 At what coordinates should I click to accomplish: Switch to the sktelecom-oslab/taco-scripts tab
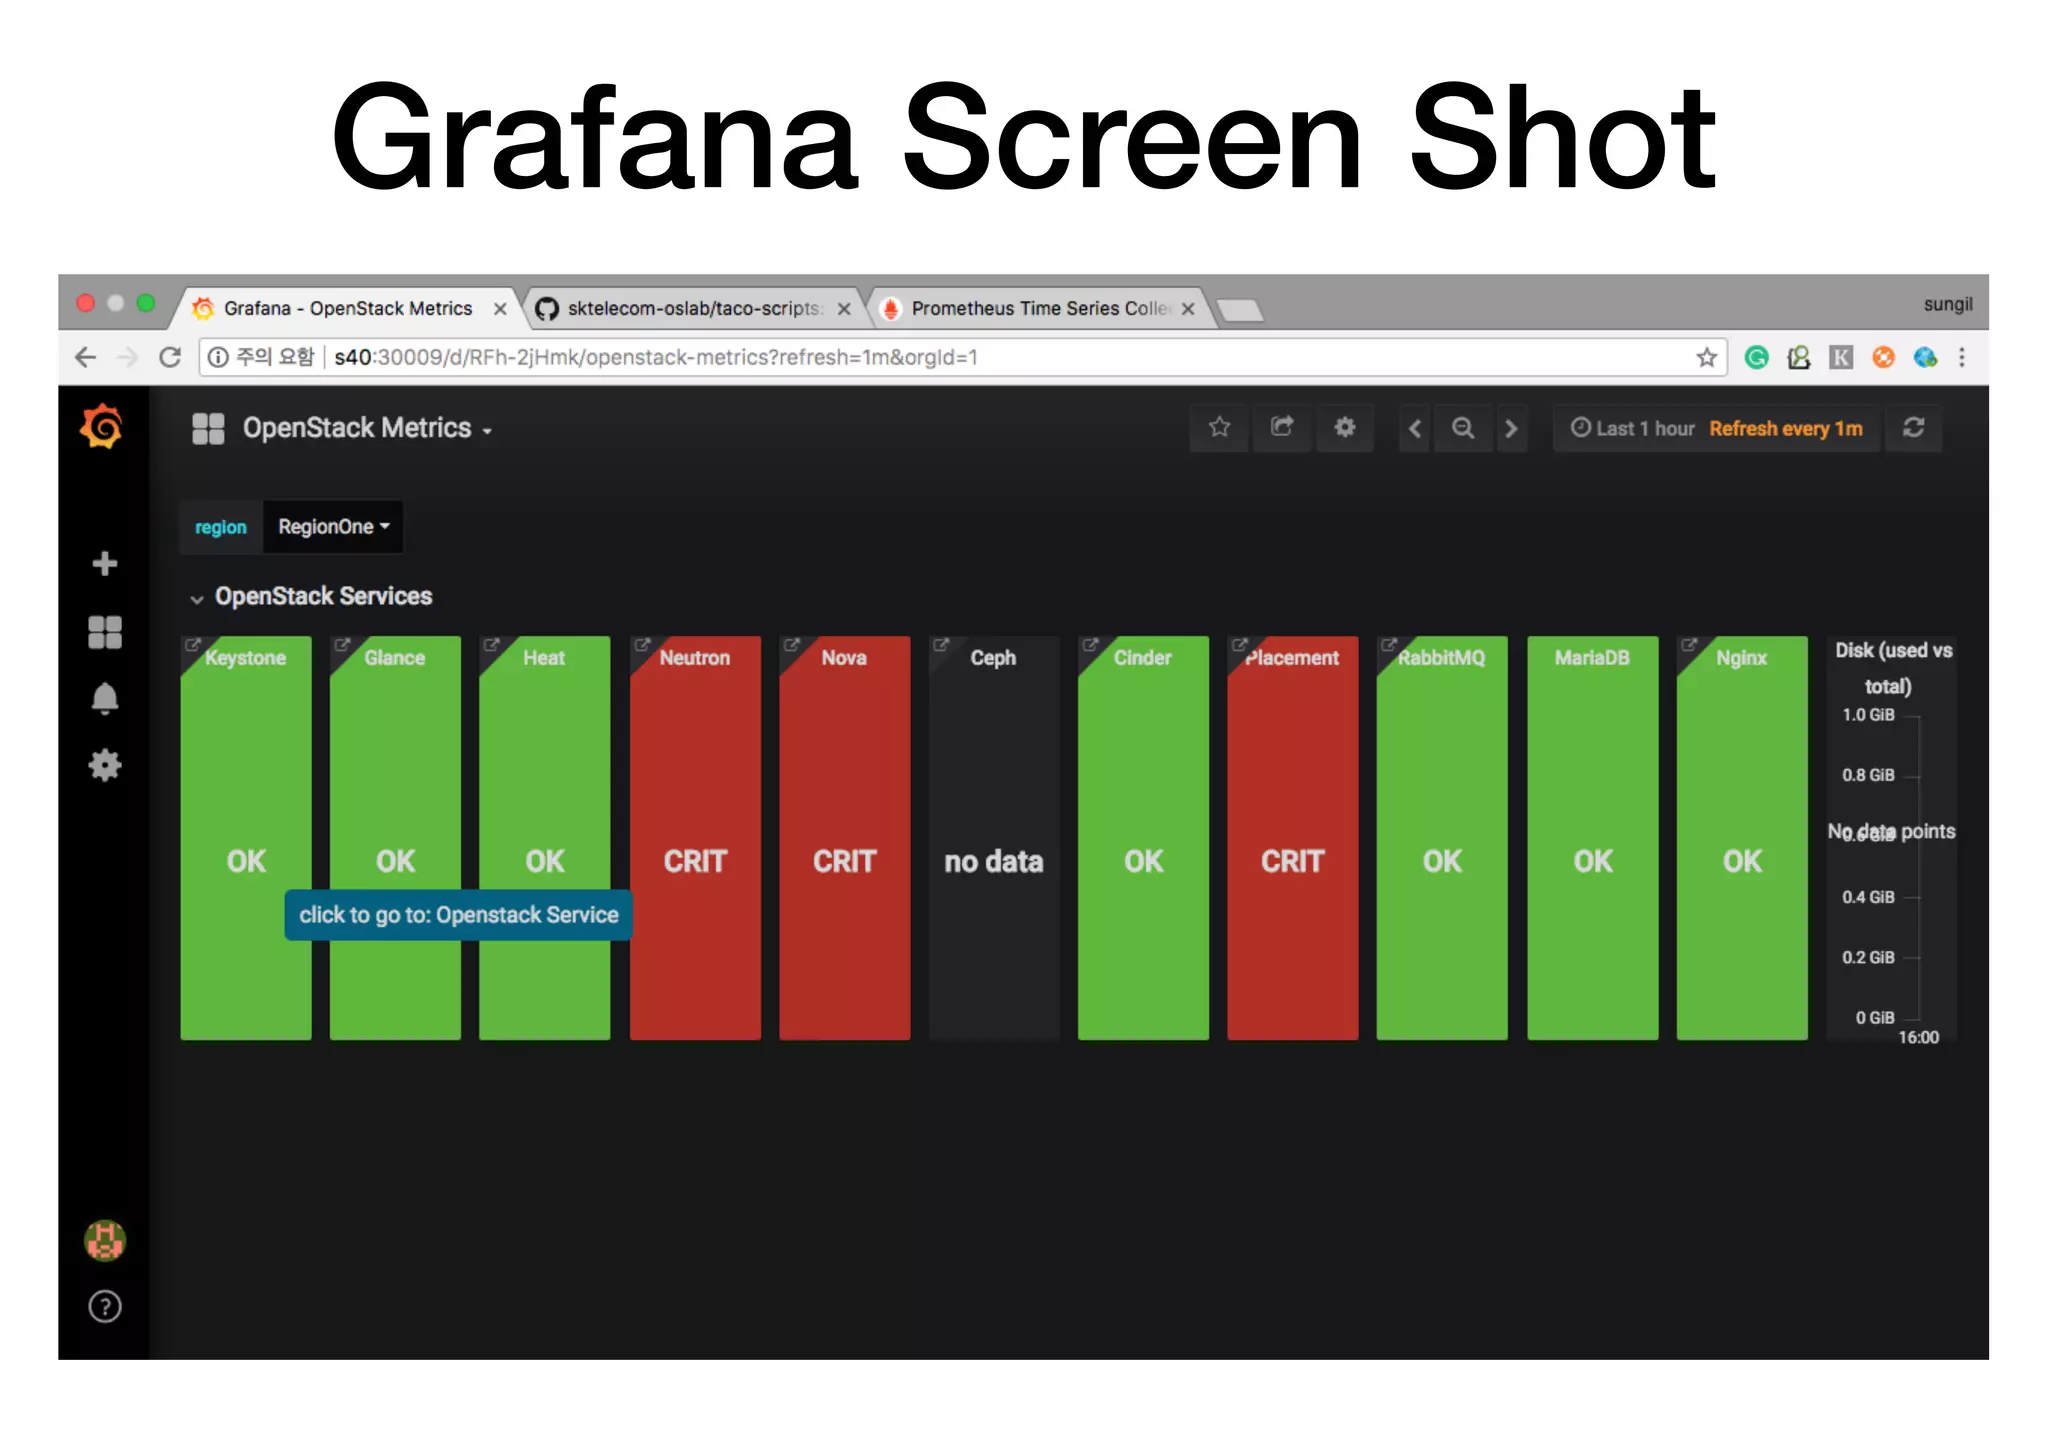tap(692, 309)
